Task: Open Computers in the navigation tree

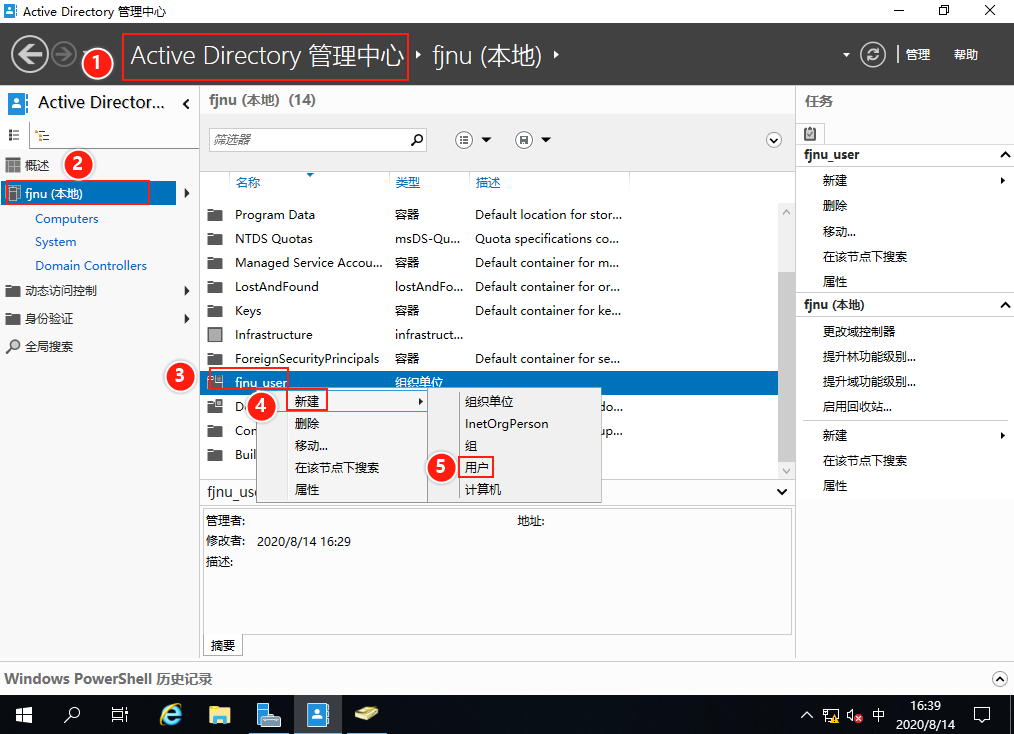Action: click(67, 219)
